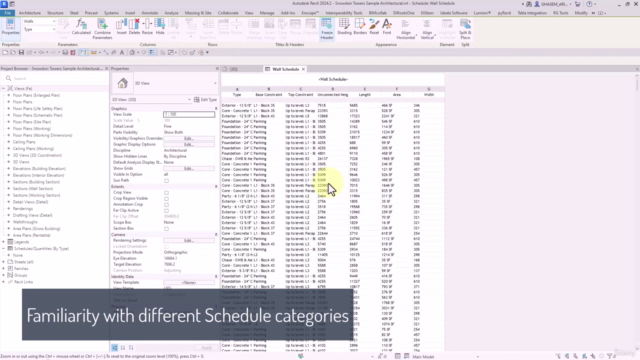The image size is (640, 360).
Task: Open the Walls category dropdown in ribbon
Action: 39,21
